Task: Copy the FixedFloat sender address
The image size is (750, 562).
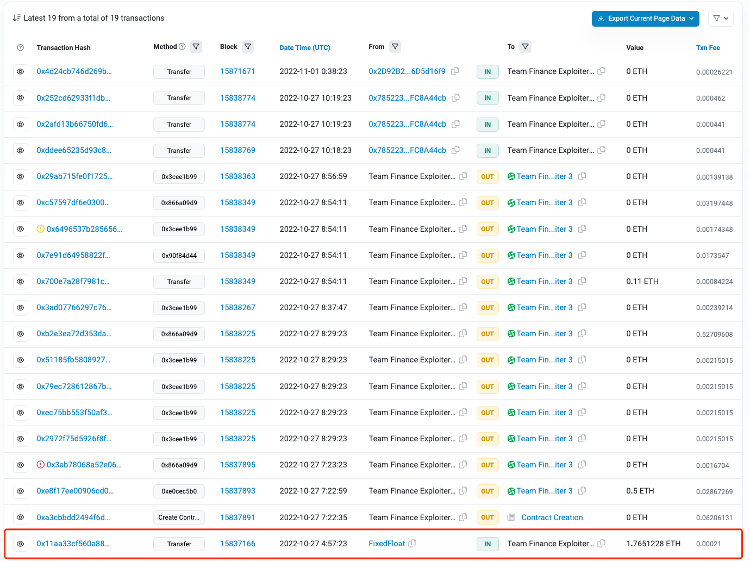Action: tap(412, 543)
